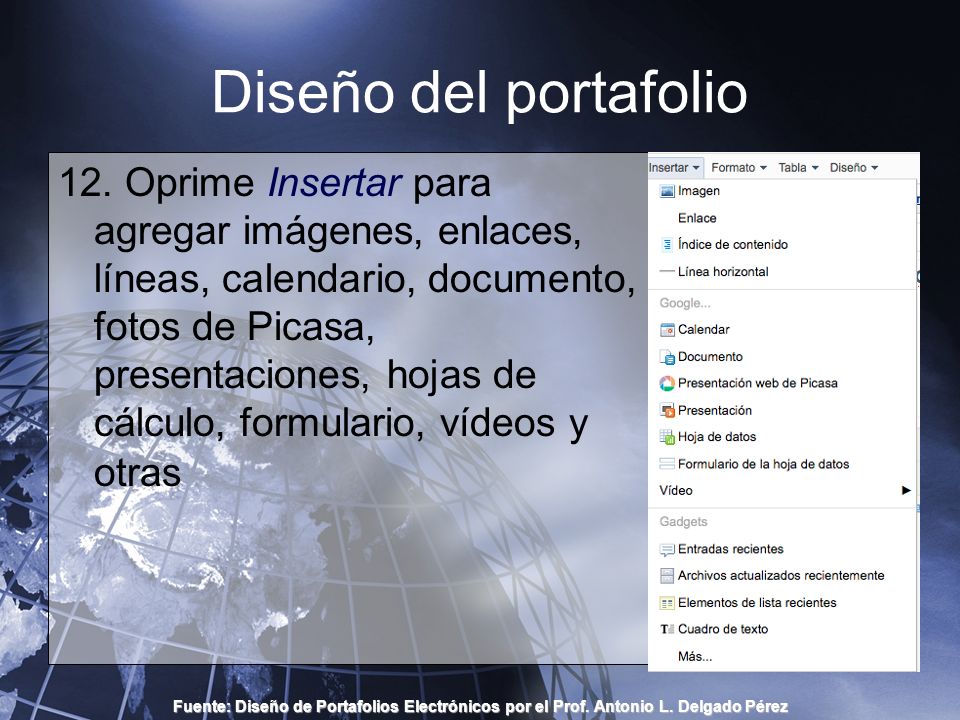This screenshot has width=960, height=720.
Task: Click the Índice de contenido icon
Action: (x=667, y=244)
